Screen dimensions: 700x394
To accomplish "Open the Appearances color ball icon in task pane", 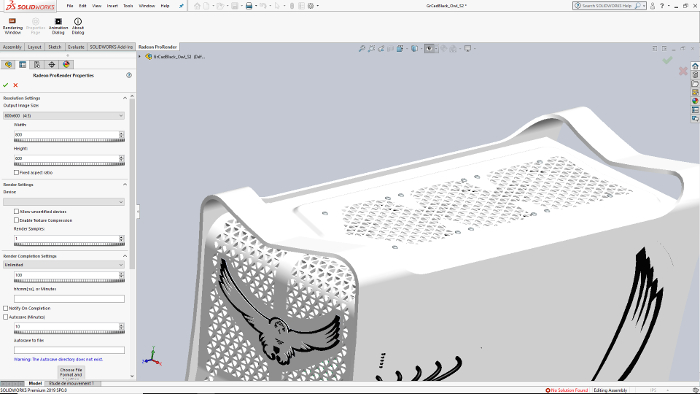I will coord(695,101).
